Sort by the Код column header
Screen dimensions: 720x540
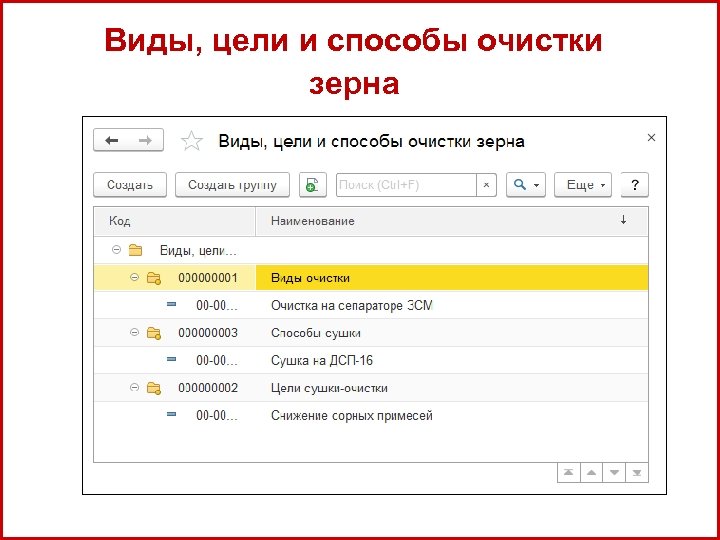click(174, 221)
